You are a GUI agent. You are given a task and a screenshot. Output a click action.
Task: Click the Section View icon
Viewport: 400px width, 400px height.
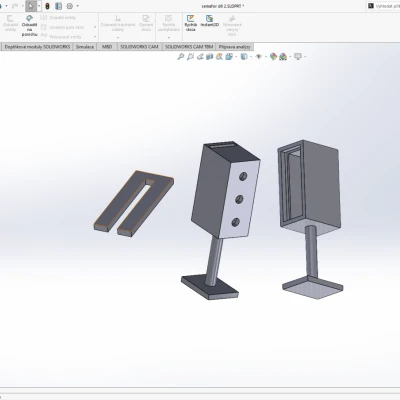pyautogui.click(x=209, y=57)
